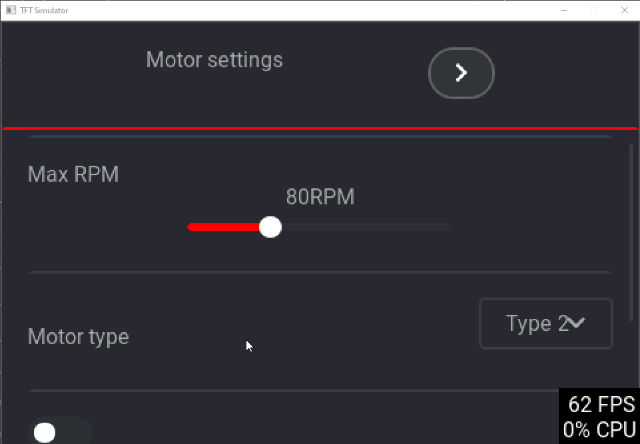Click the vertical scrollbar on the right

(x=631, y=231)
